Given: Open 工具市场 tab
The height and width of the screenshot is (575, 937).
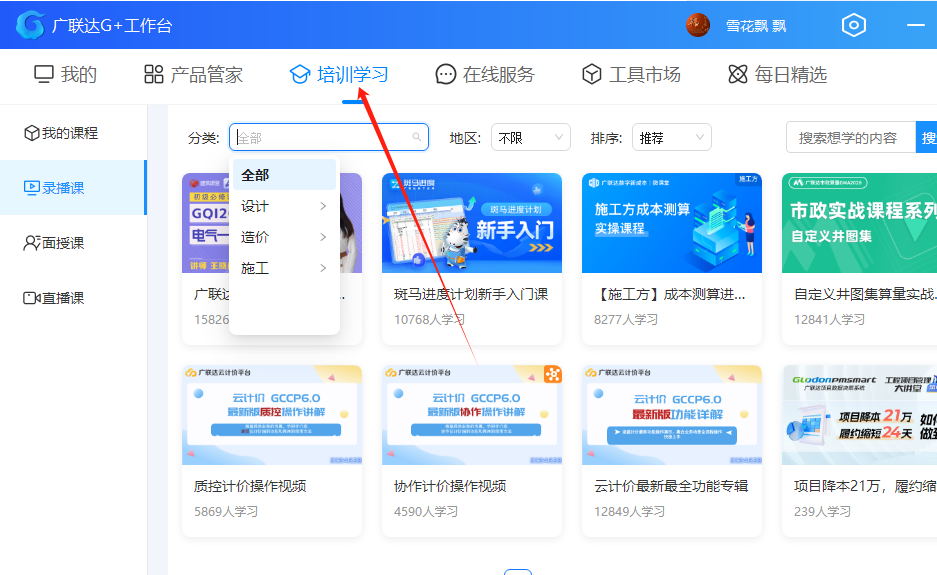Looking at the screenshot, I should click(x=631, y=75).
